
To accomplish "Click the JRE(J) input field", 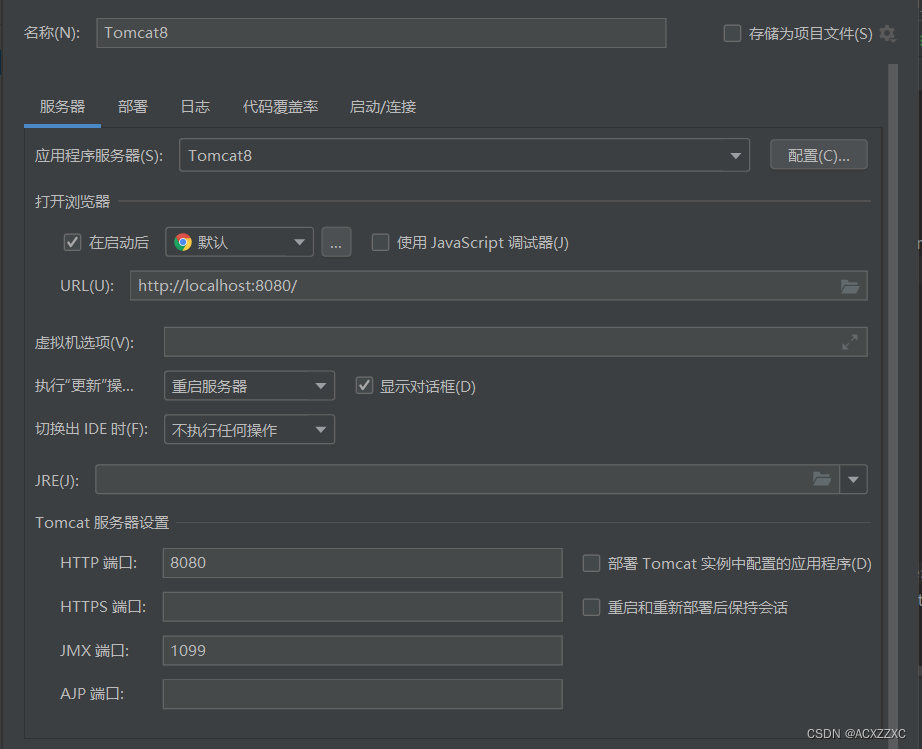I will click(x=467, y=479).
